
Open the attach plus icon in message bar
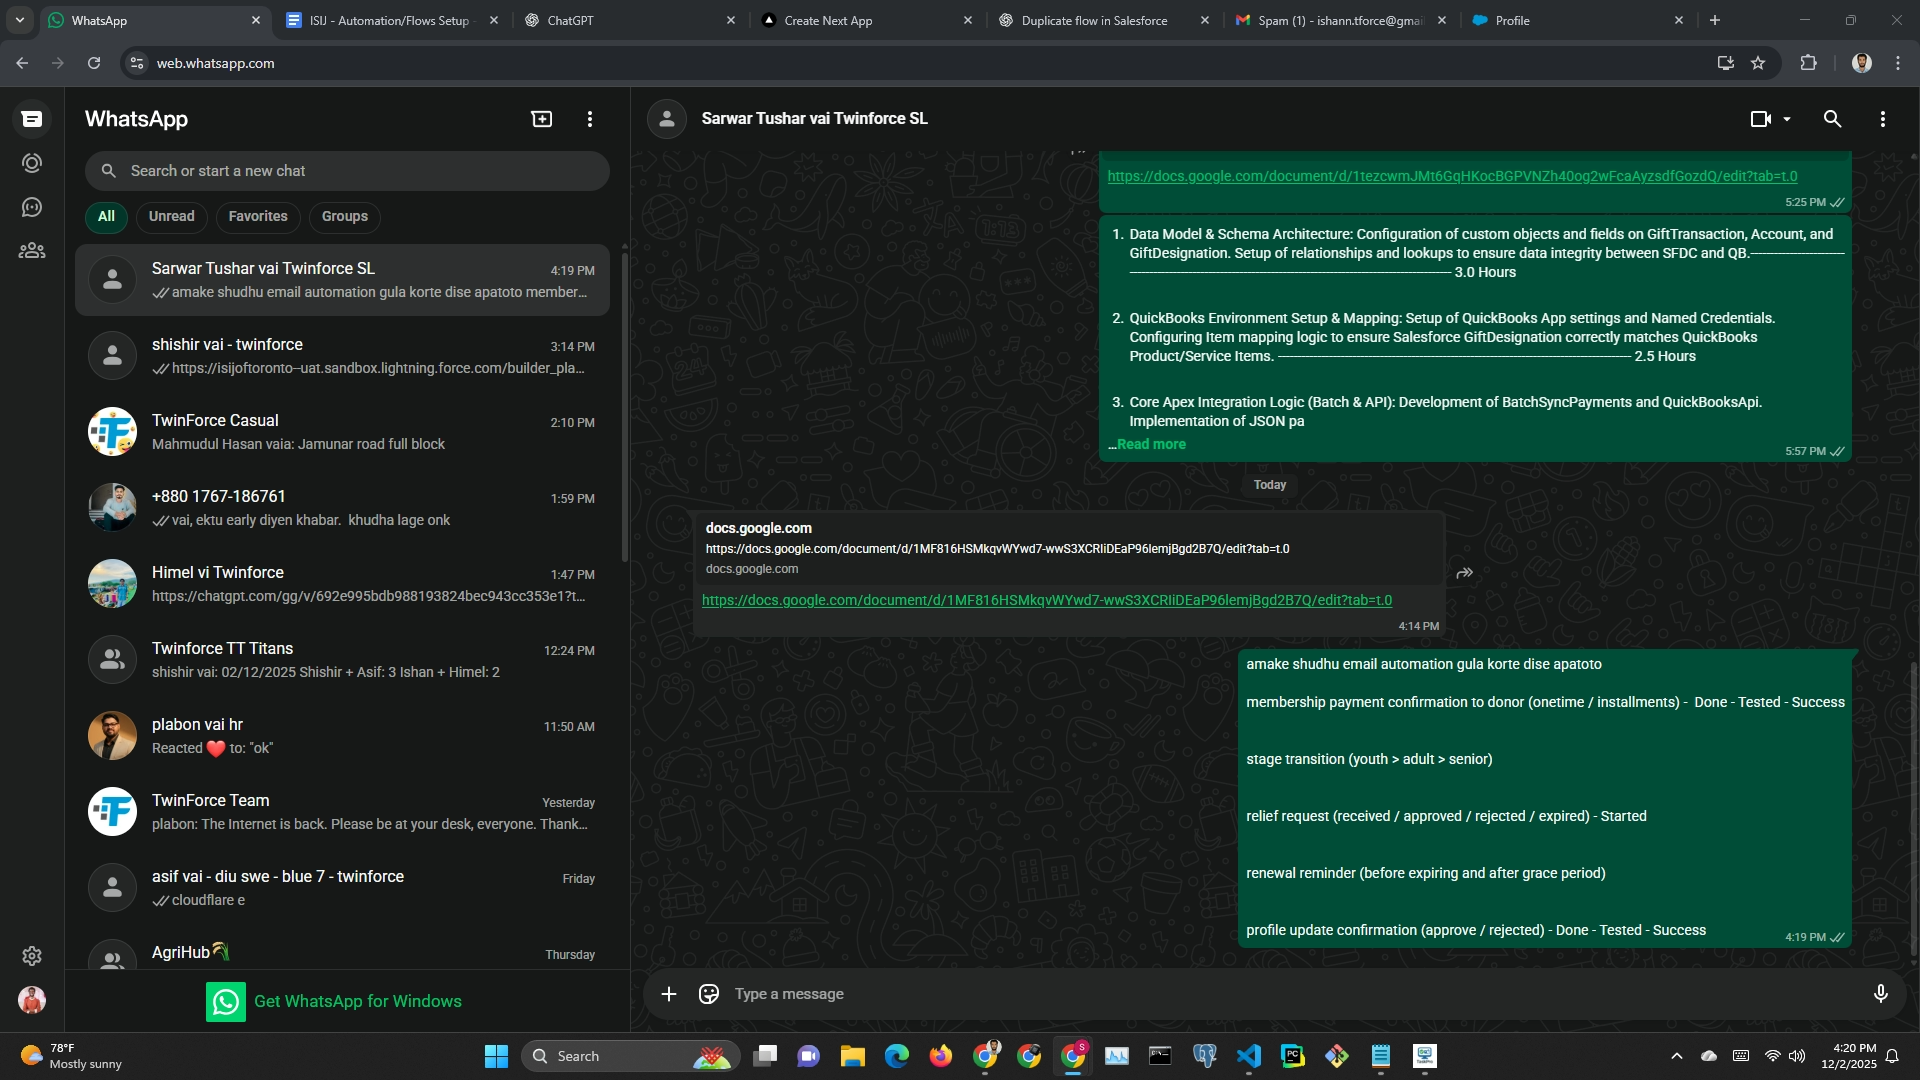(x=669, y=994)
